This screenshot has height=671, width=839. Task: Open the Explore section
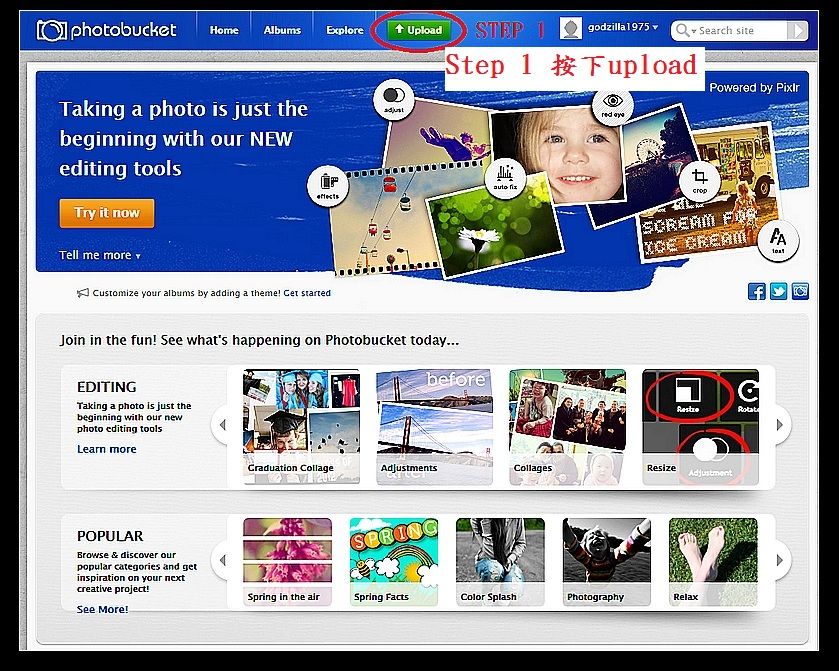coord(345,30)
